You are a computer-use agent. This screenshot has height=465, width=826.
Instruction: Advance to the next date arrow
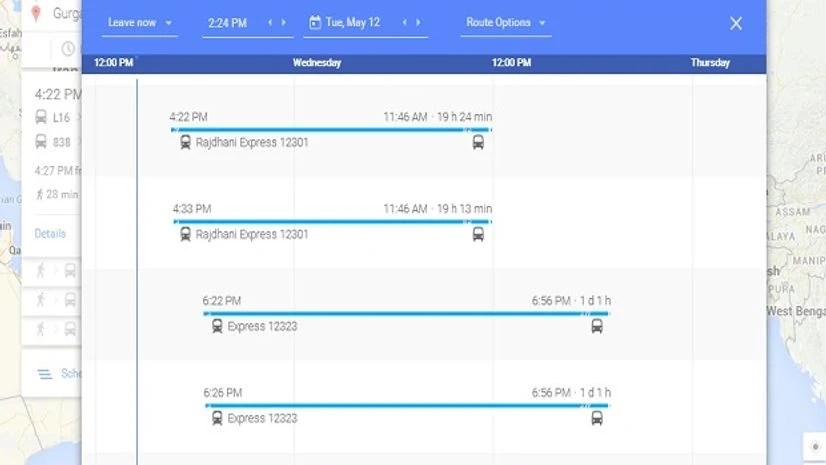[x=418, y=22]
